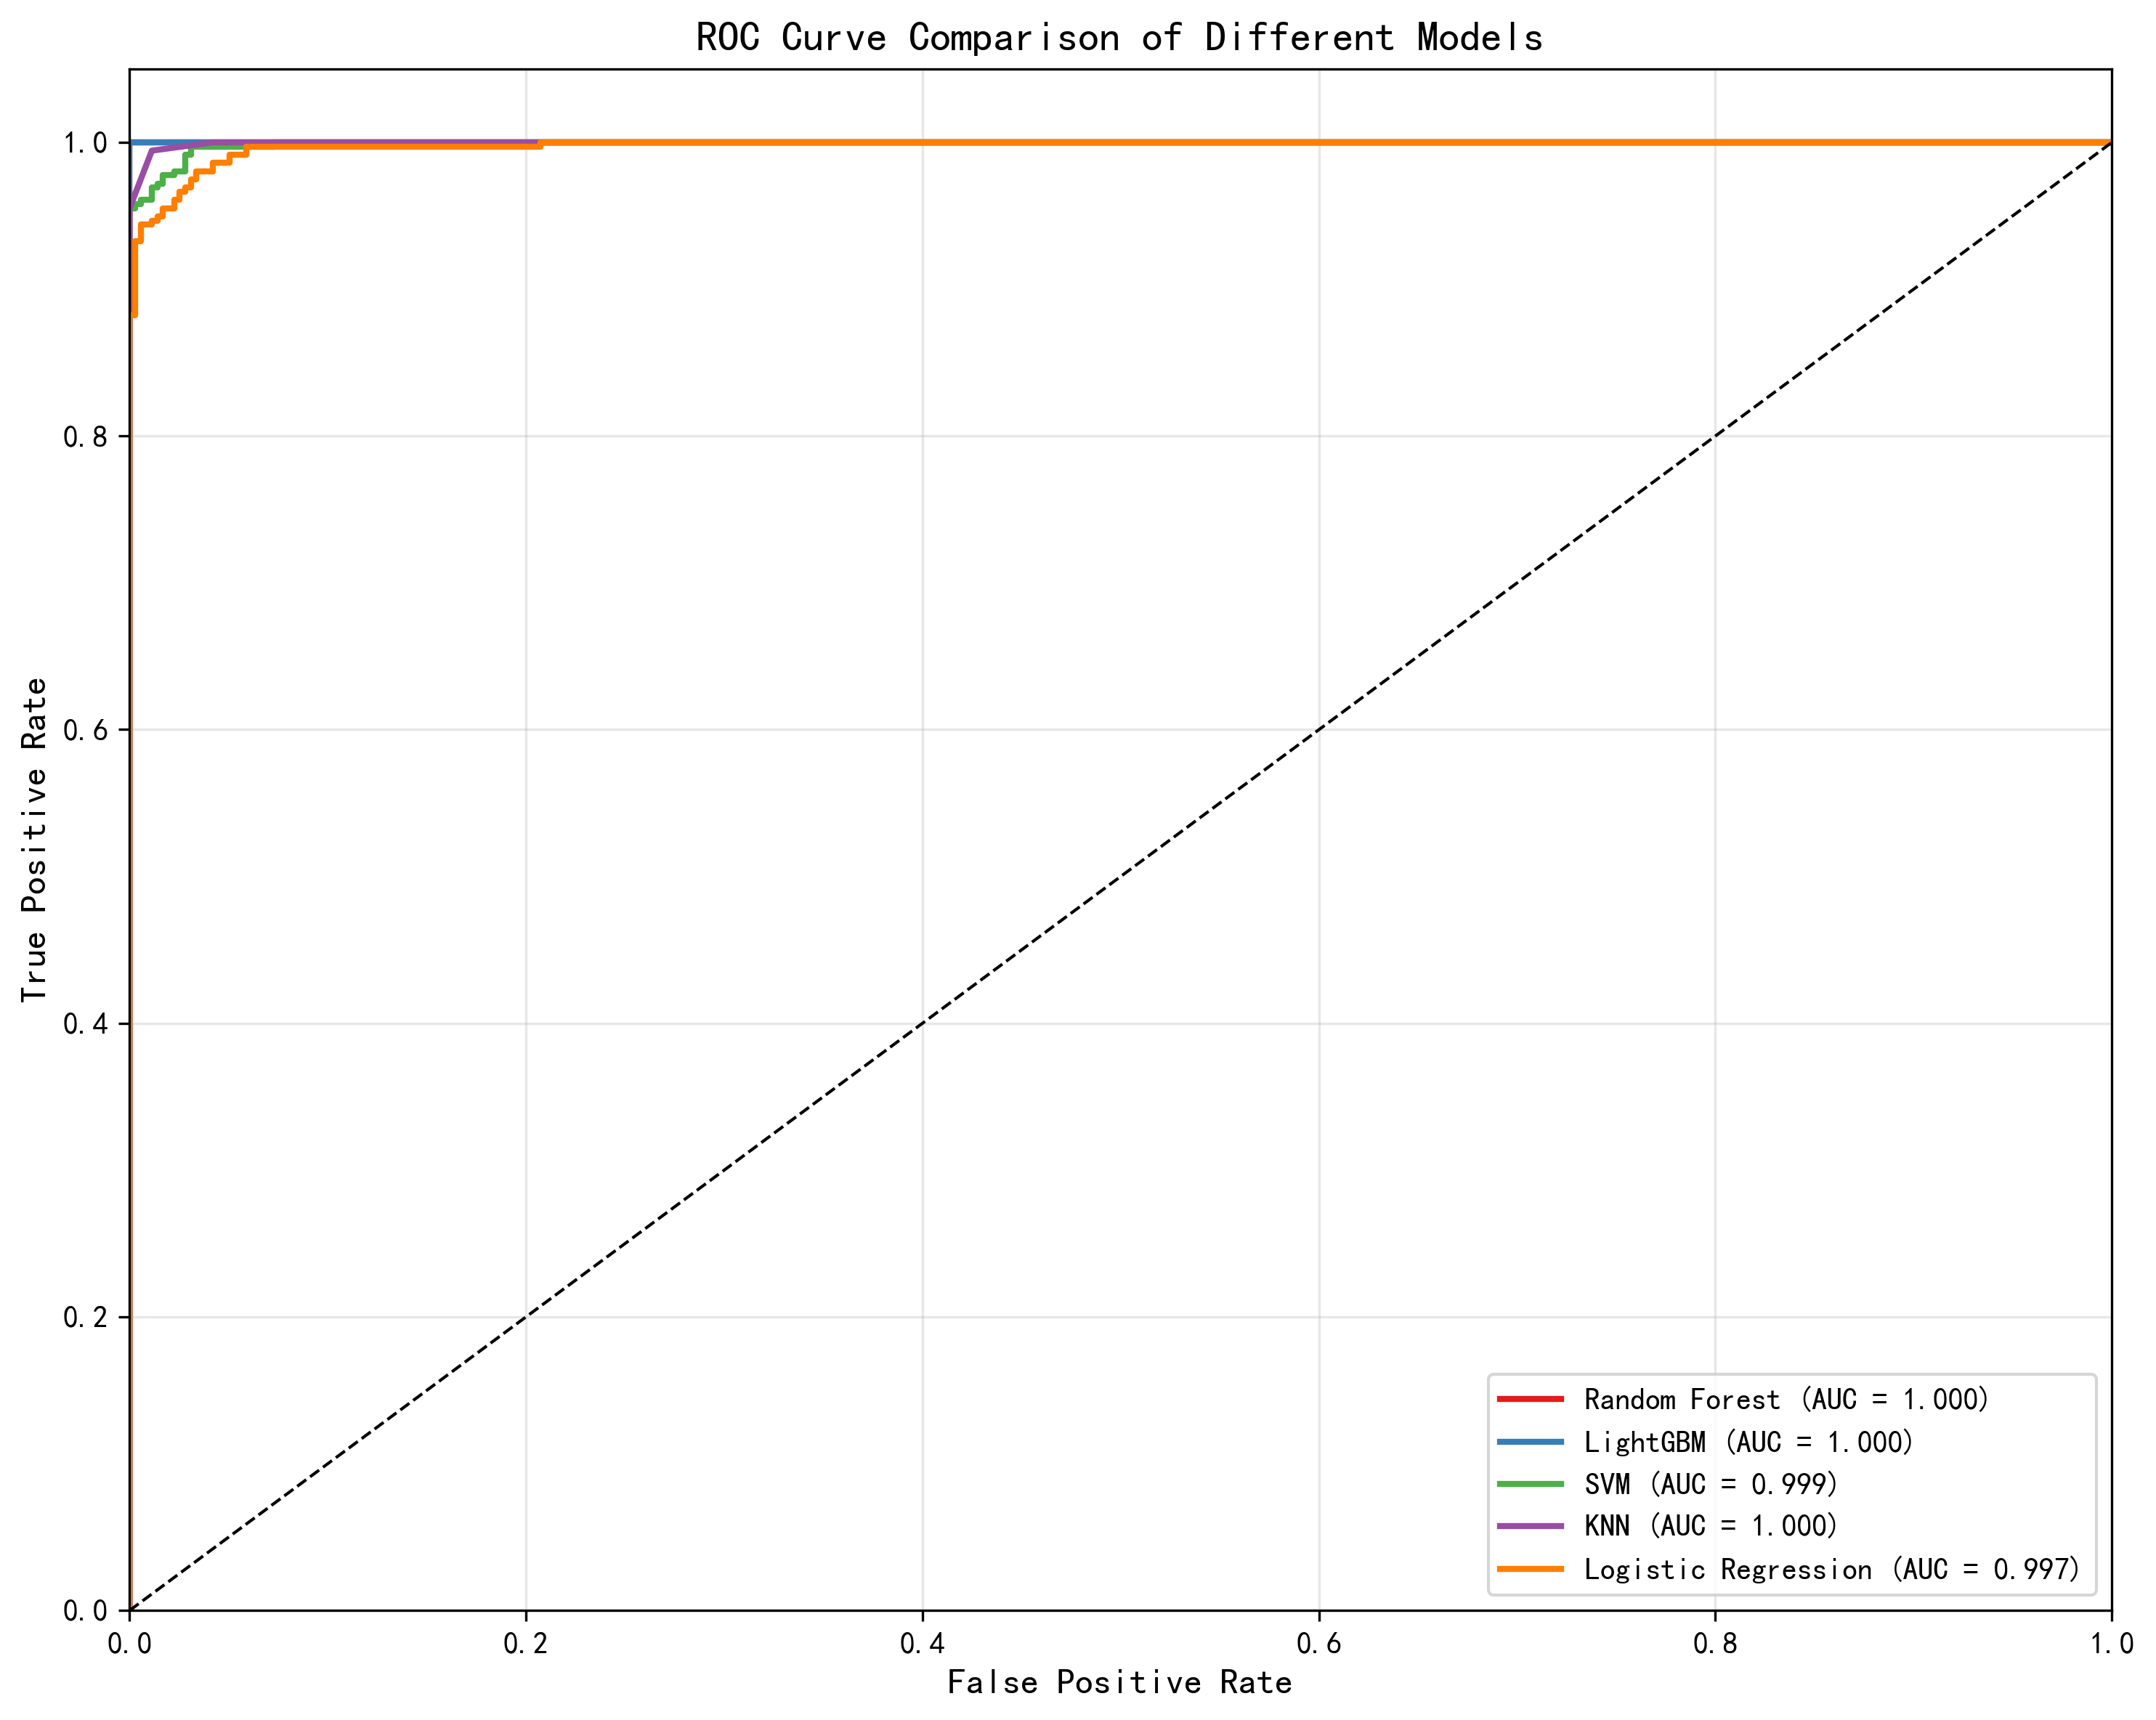2156x1720 pixels.
Task: Click the 0.4 tick on the y-axis
Action: (85, 1024)
